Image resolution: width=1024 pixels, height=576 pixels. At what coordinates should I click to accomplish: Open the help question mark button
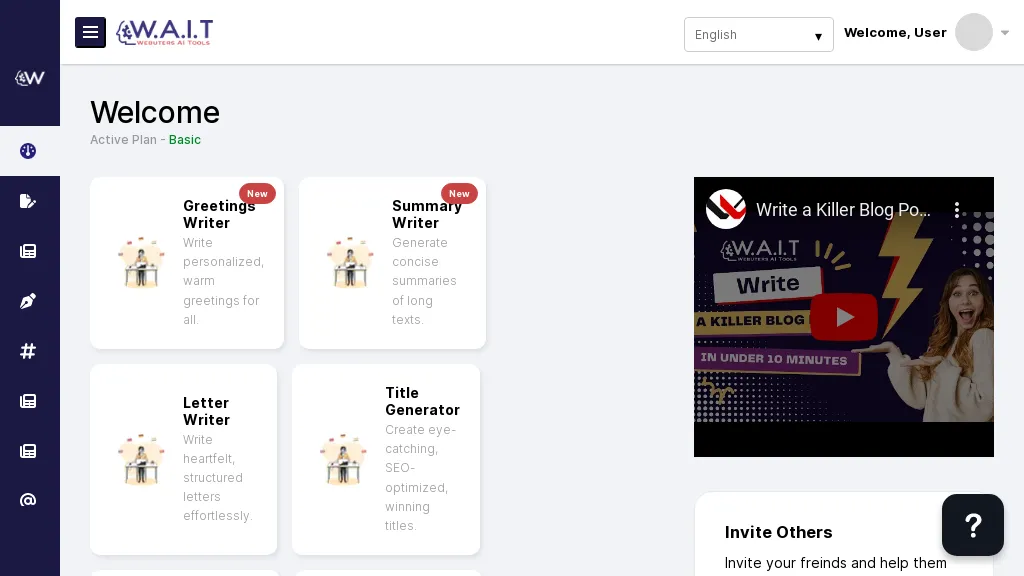coord(972,525)
